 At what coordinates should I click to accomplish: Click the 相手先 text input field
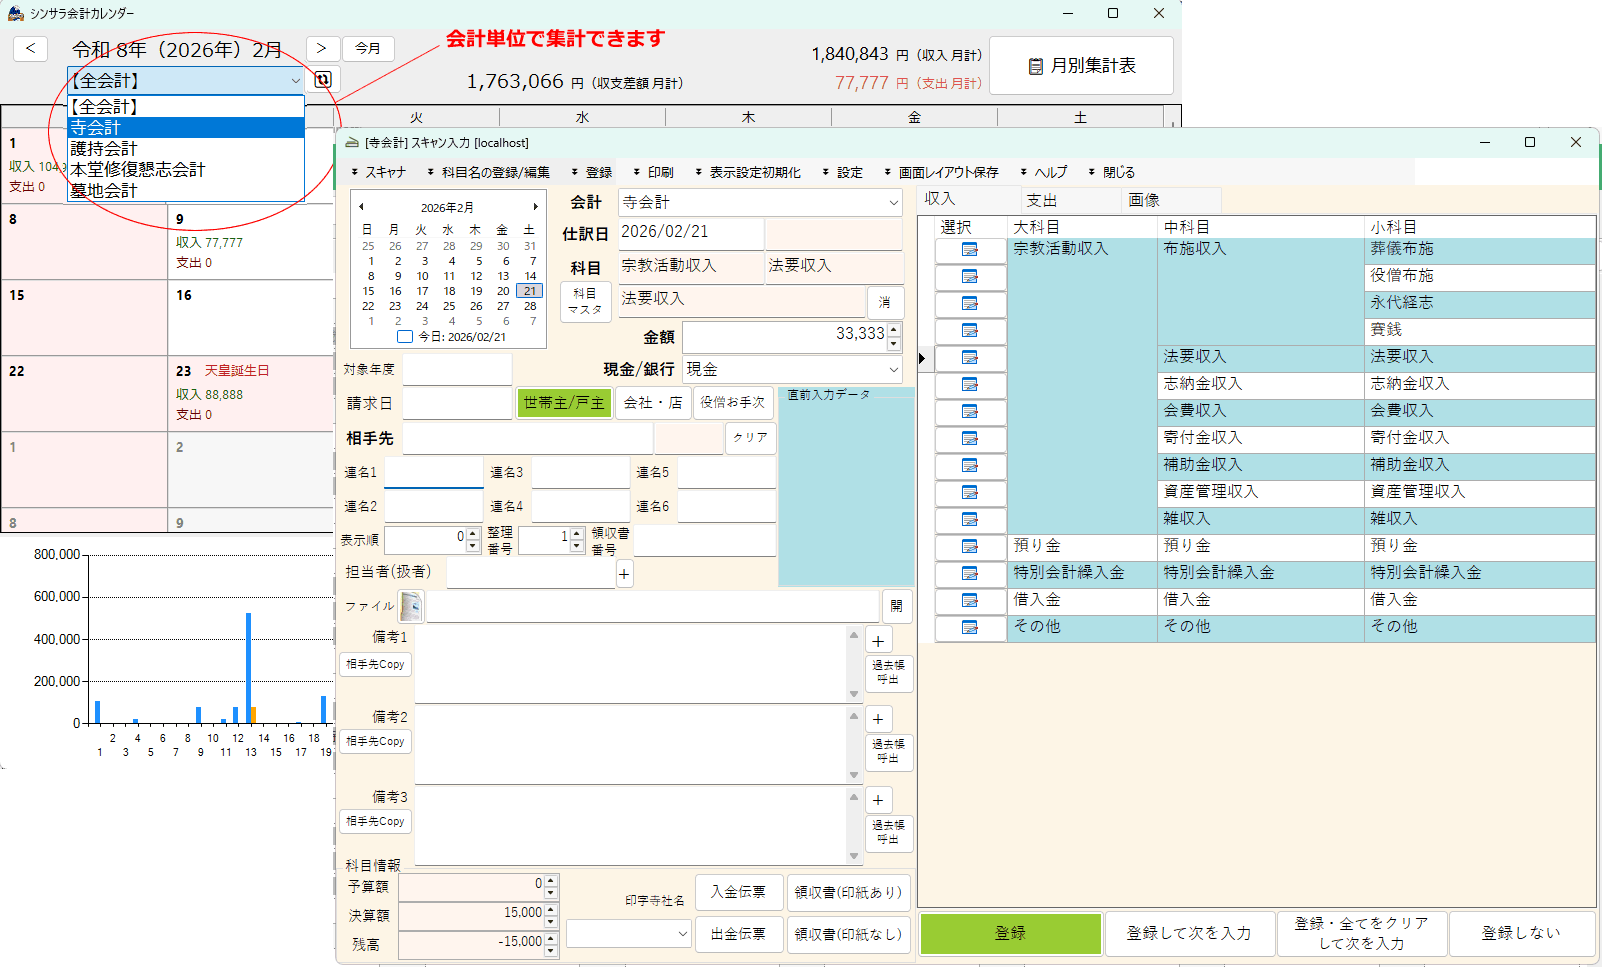coord(527,439)
